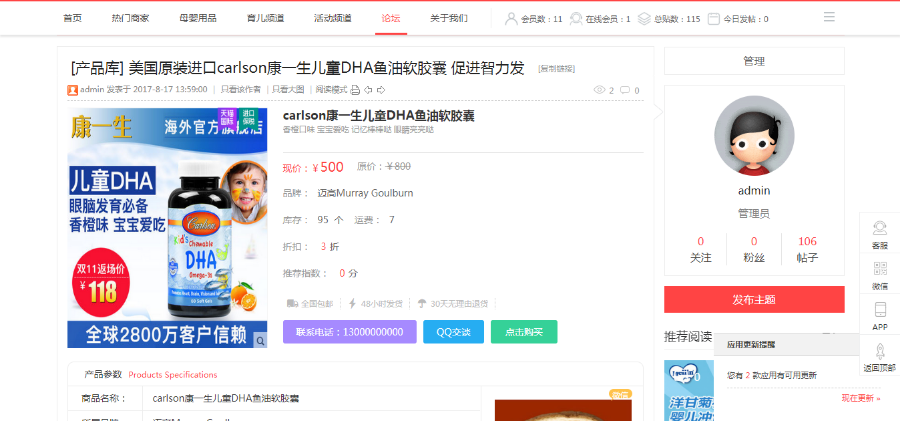This screenshot has width=900, height=421.
Task: Click the author avatar icon beside admin
Action: tap(73, 90)
